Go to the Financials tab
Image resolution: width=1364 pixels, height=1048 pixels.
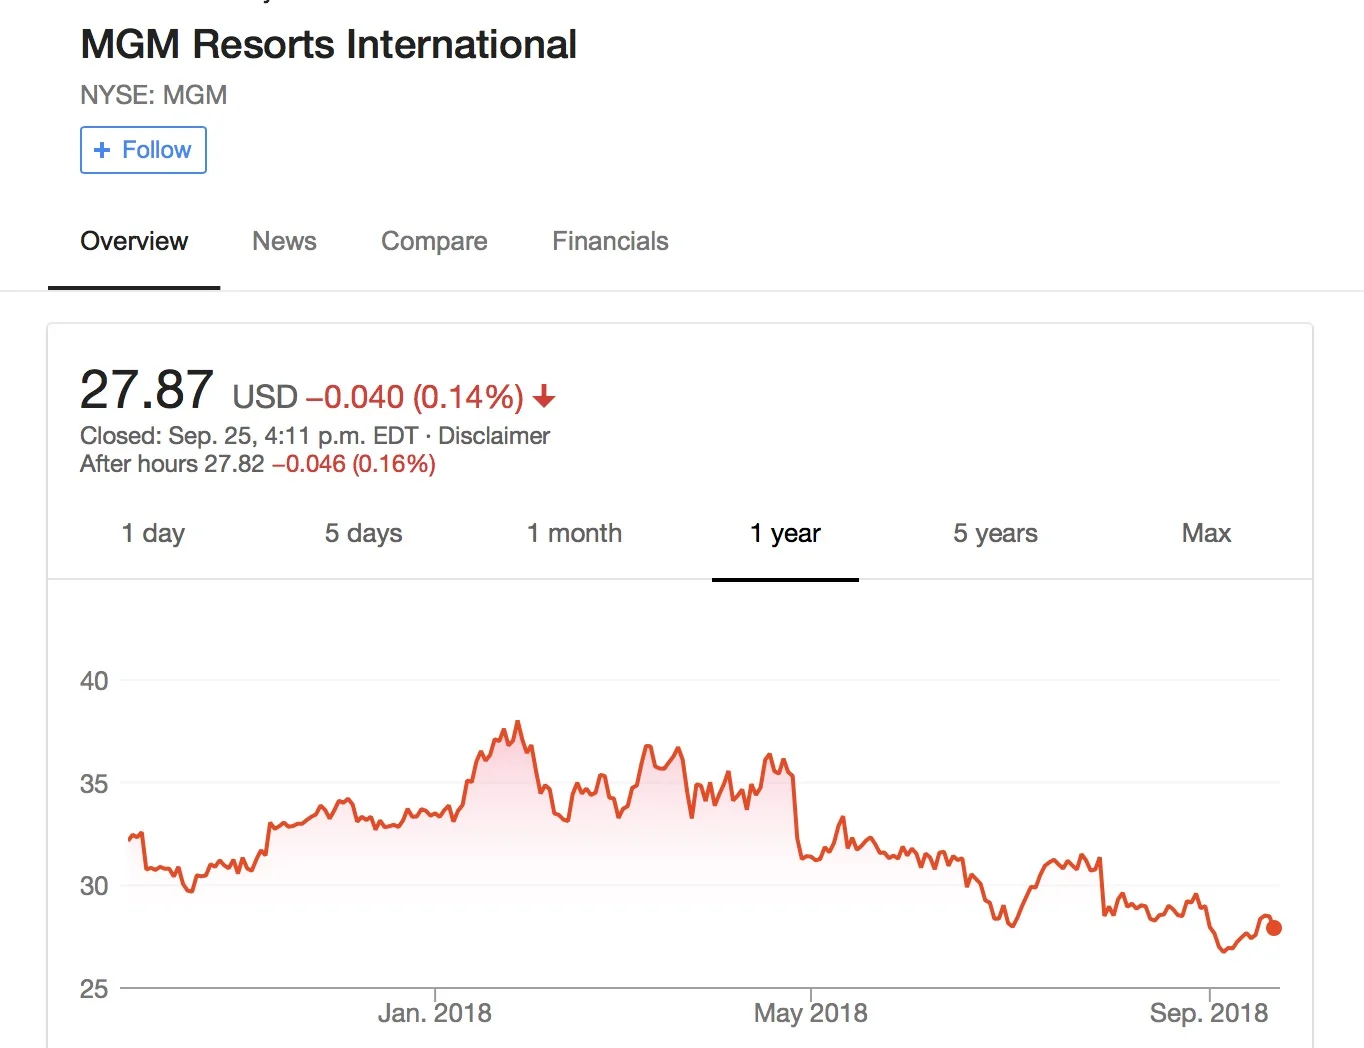610,241
